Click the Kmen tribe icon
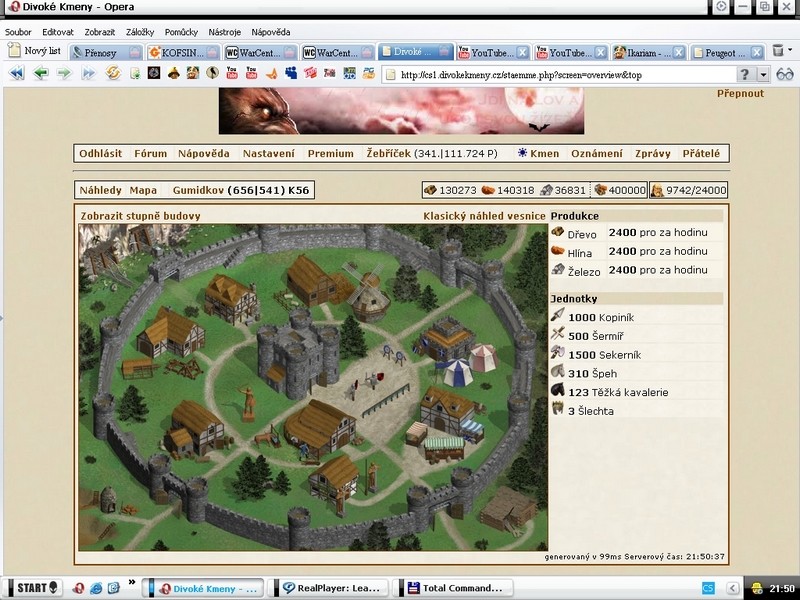 [x=522, y=153]
